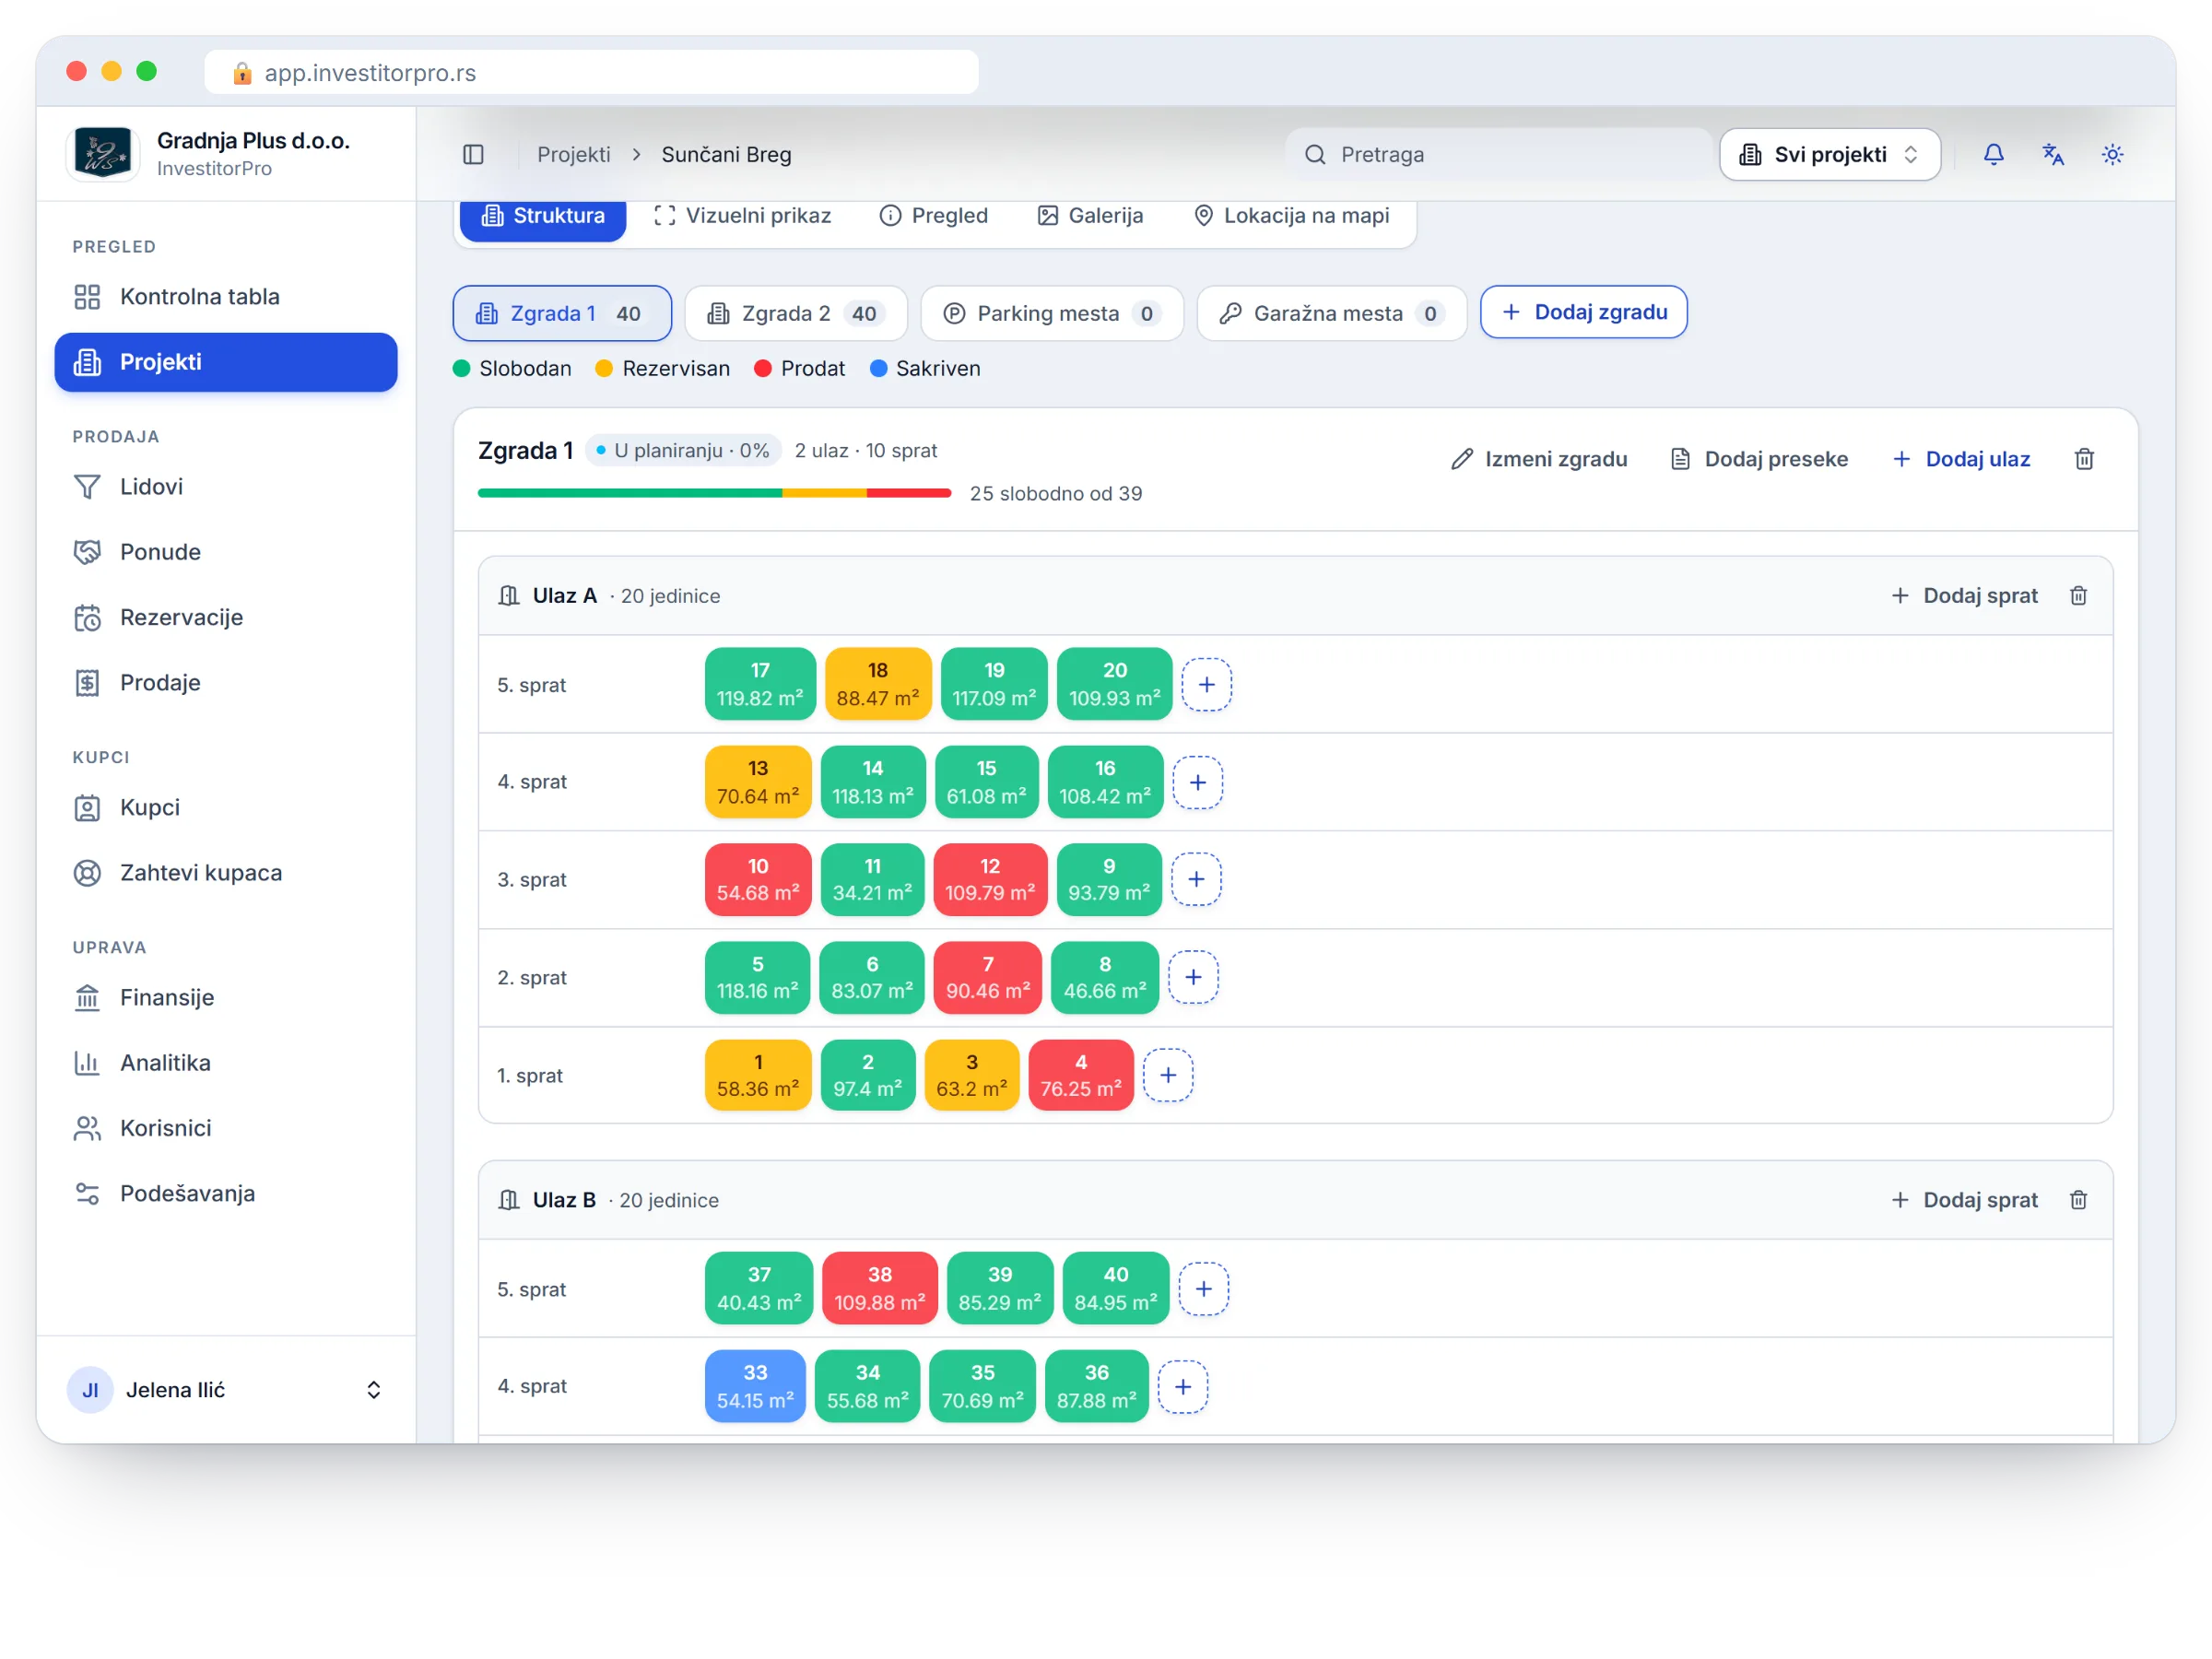Image resolution: width=2212 pixels, height=1659 pixels.
Task: Click Projekti breadcrumb link
Action: (x=573, y=155)
